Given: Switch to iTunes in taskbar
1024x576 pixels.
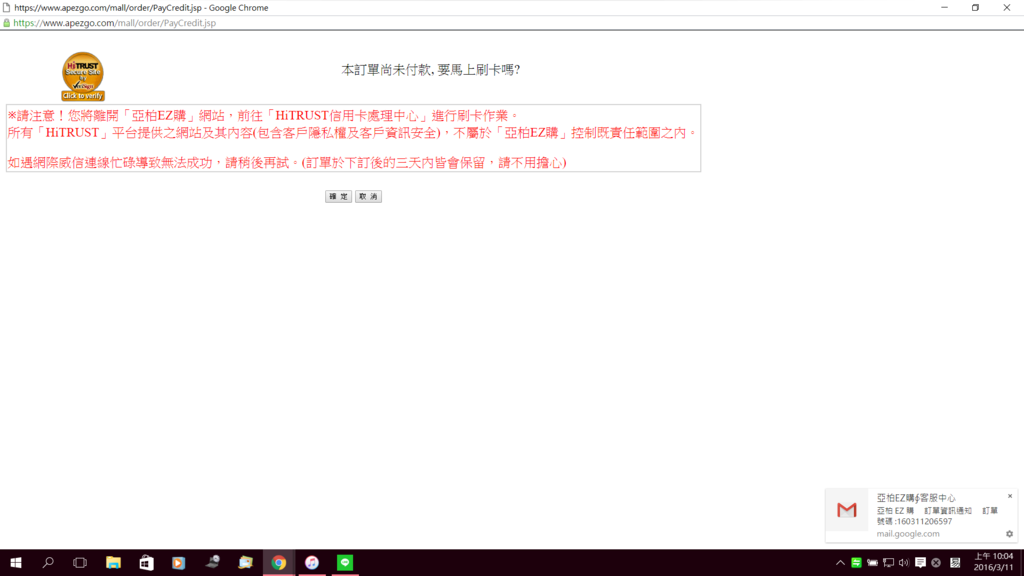Looking at the screenshot, I should 312,562.
